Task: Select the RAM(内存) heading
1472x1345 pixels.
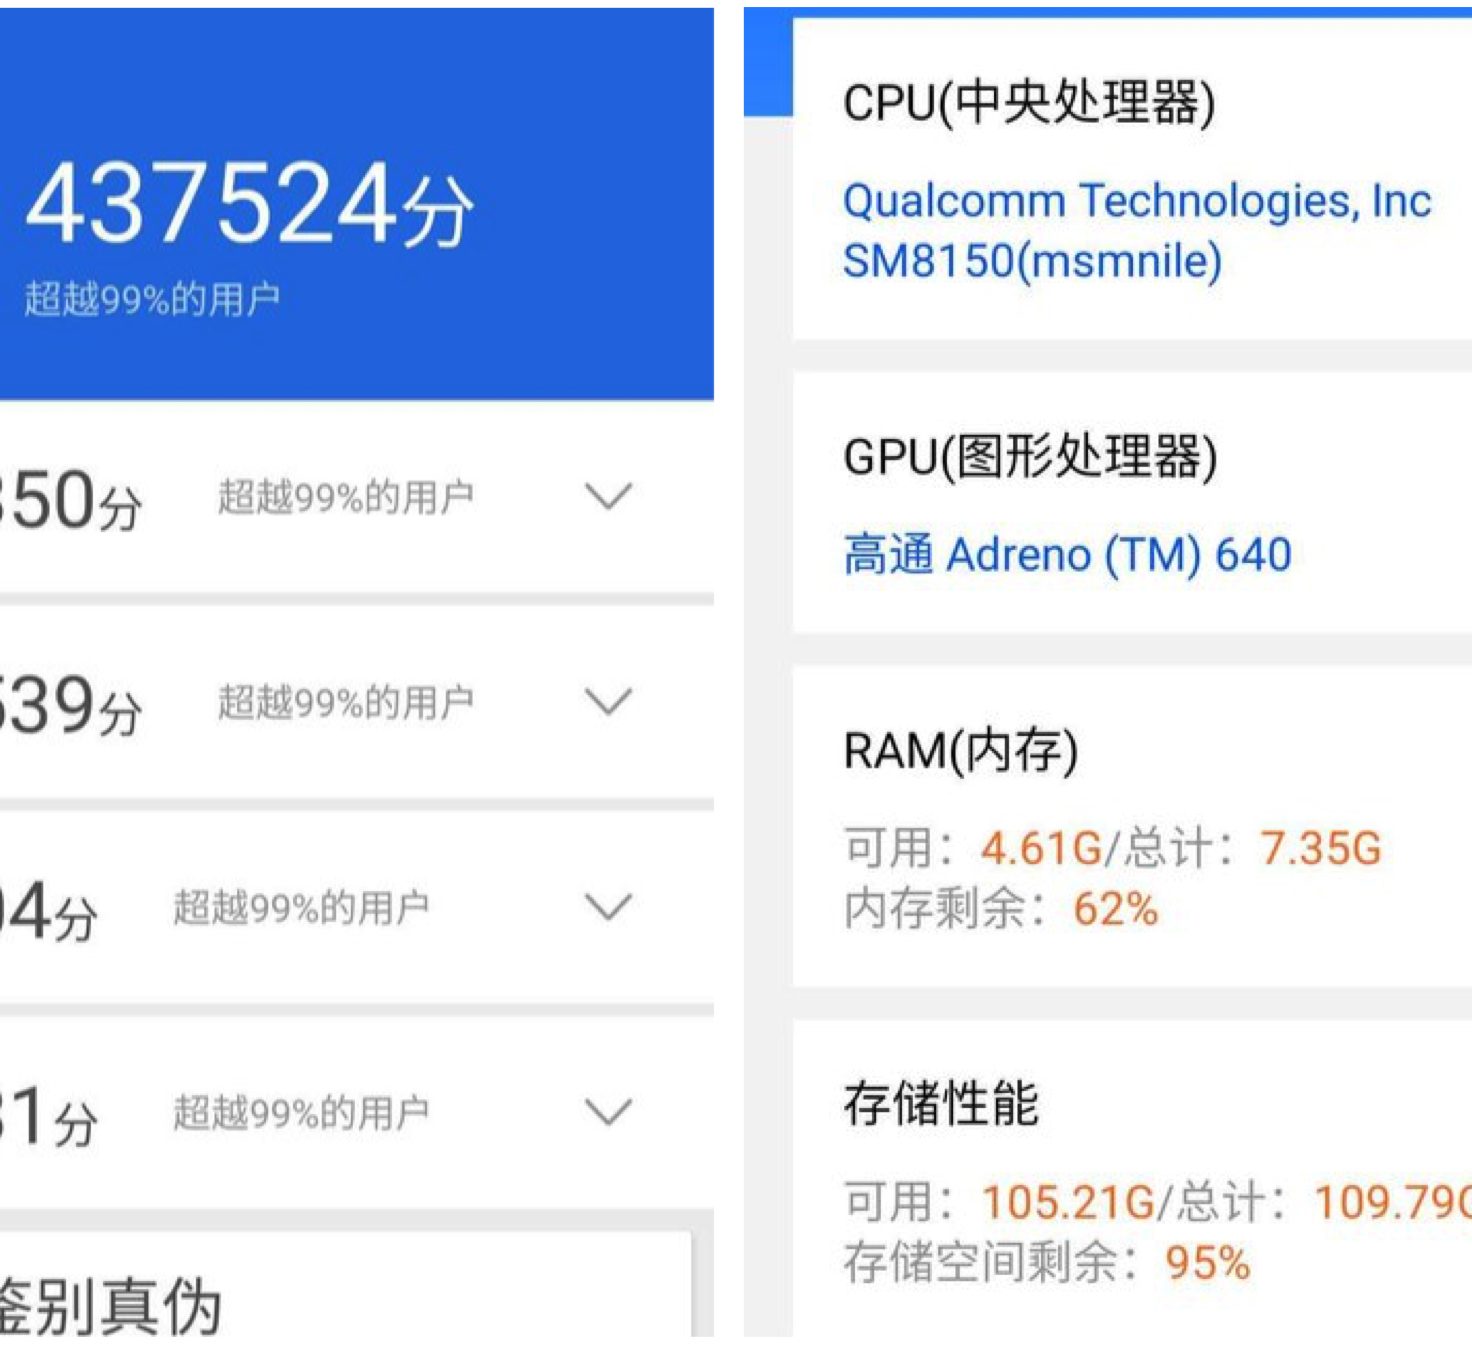Action: pyautogui.click(x=961, y=751)
